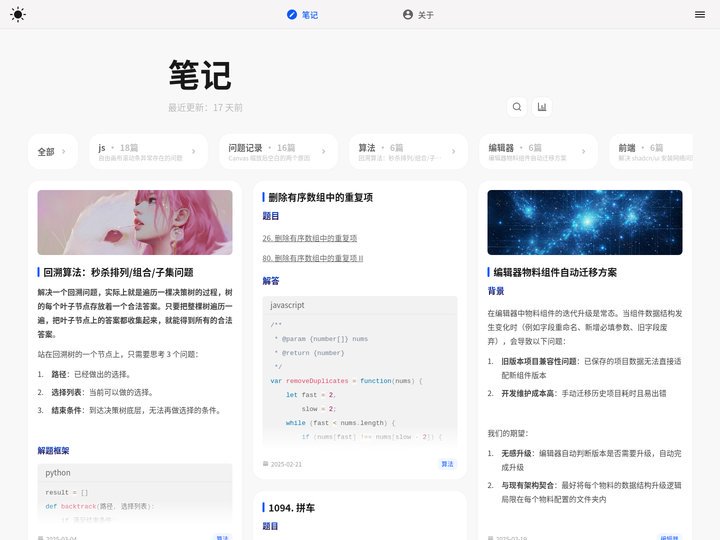This screenshot has width=720, height=540.
Task: Click the 最近更新:17 天前 text
Action: [x=205, y=107]
